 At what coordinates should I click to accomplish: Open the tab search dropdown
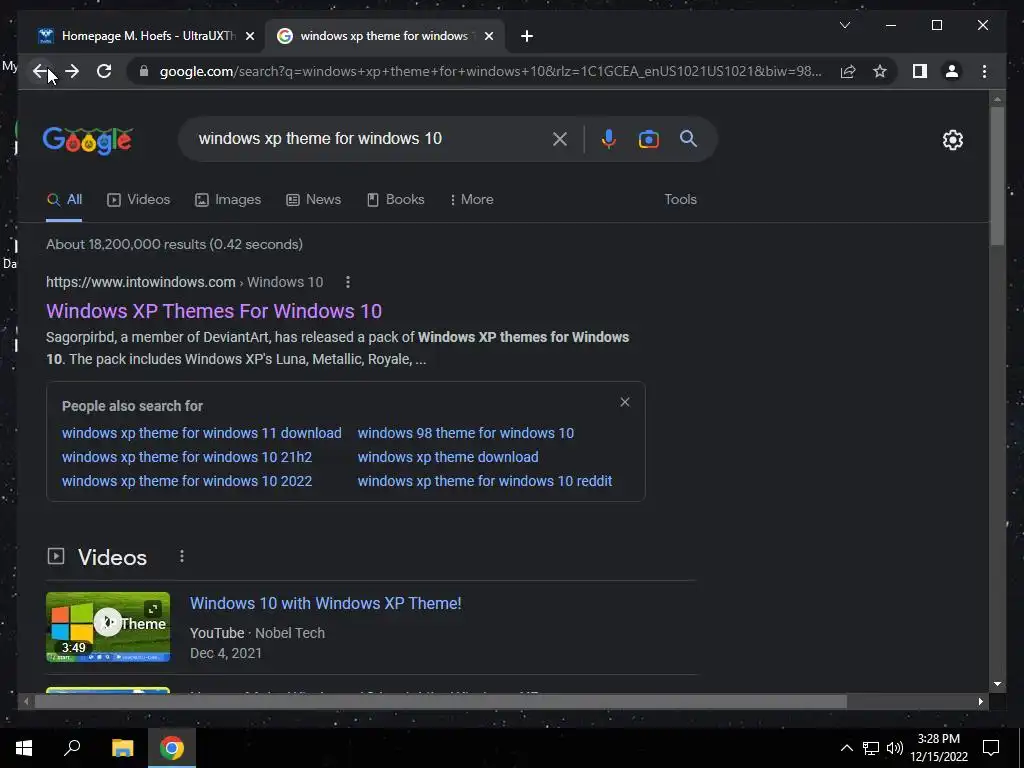pyautogui.click(x=844, y=25)
